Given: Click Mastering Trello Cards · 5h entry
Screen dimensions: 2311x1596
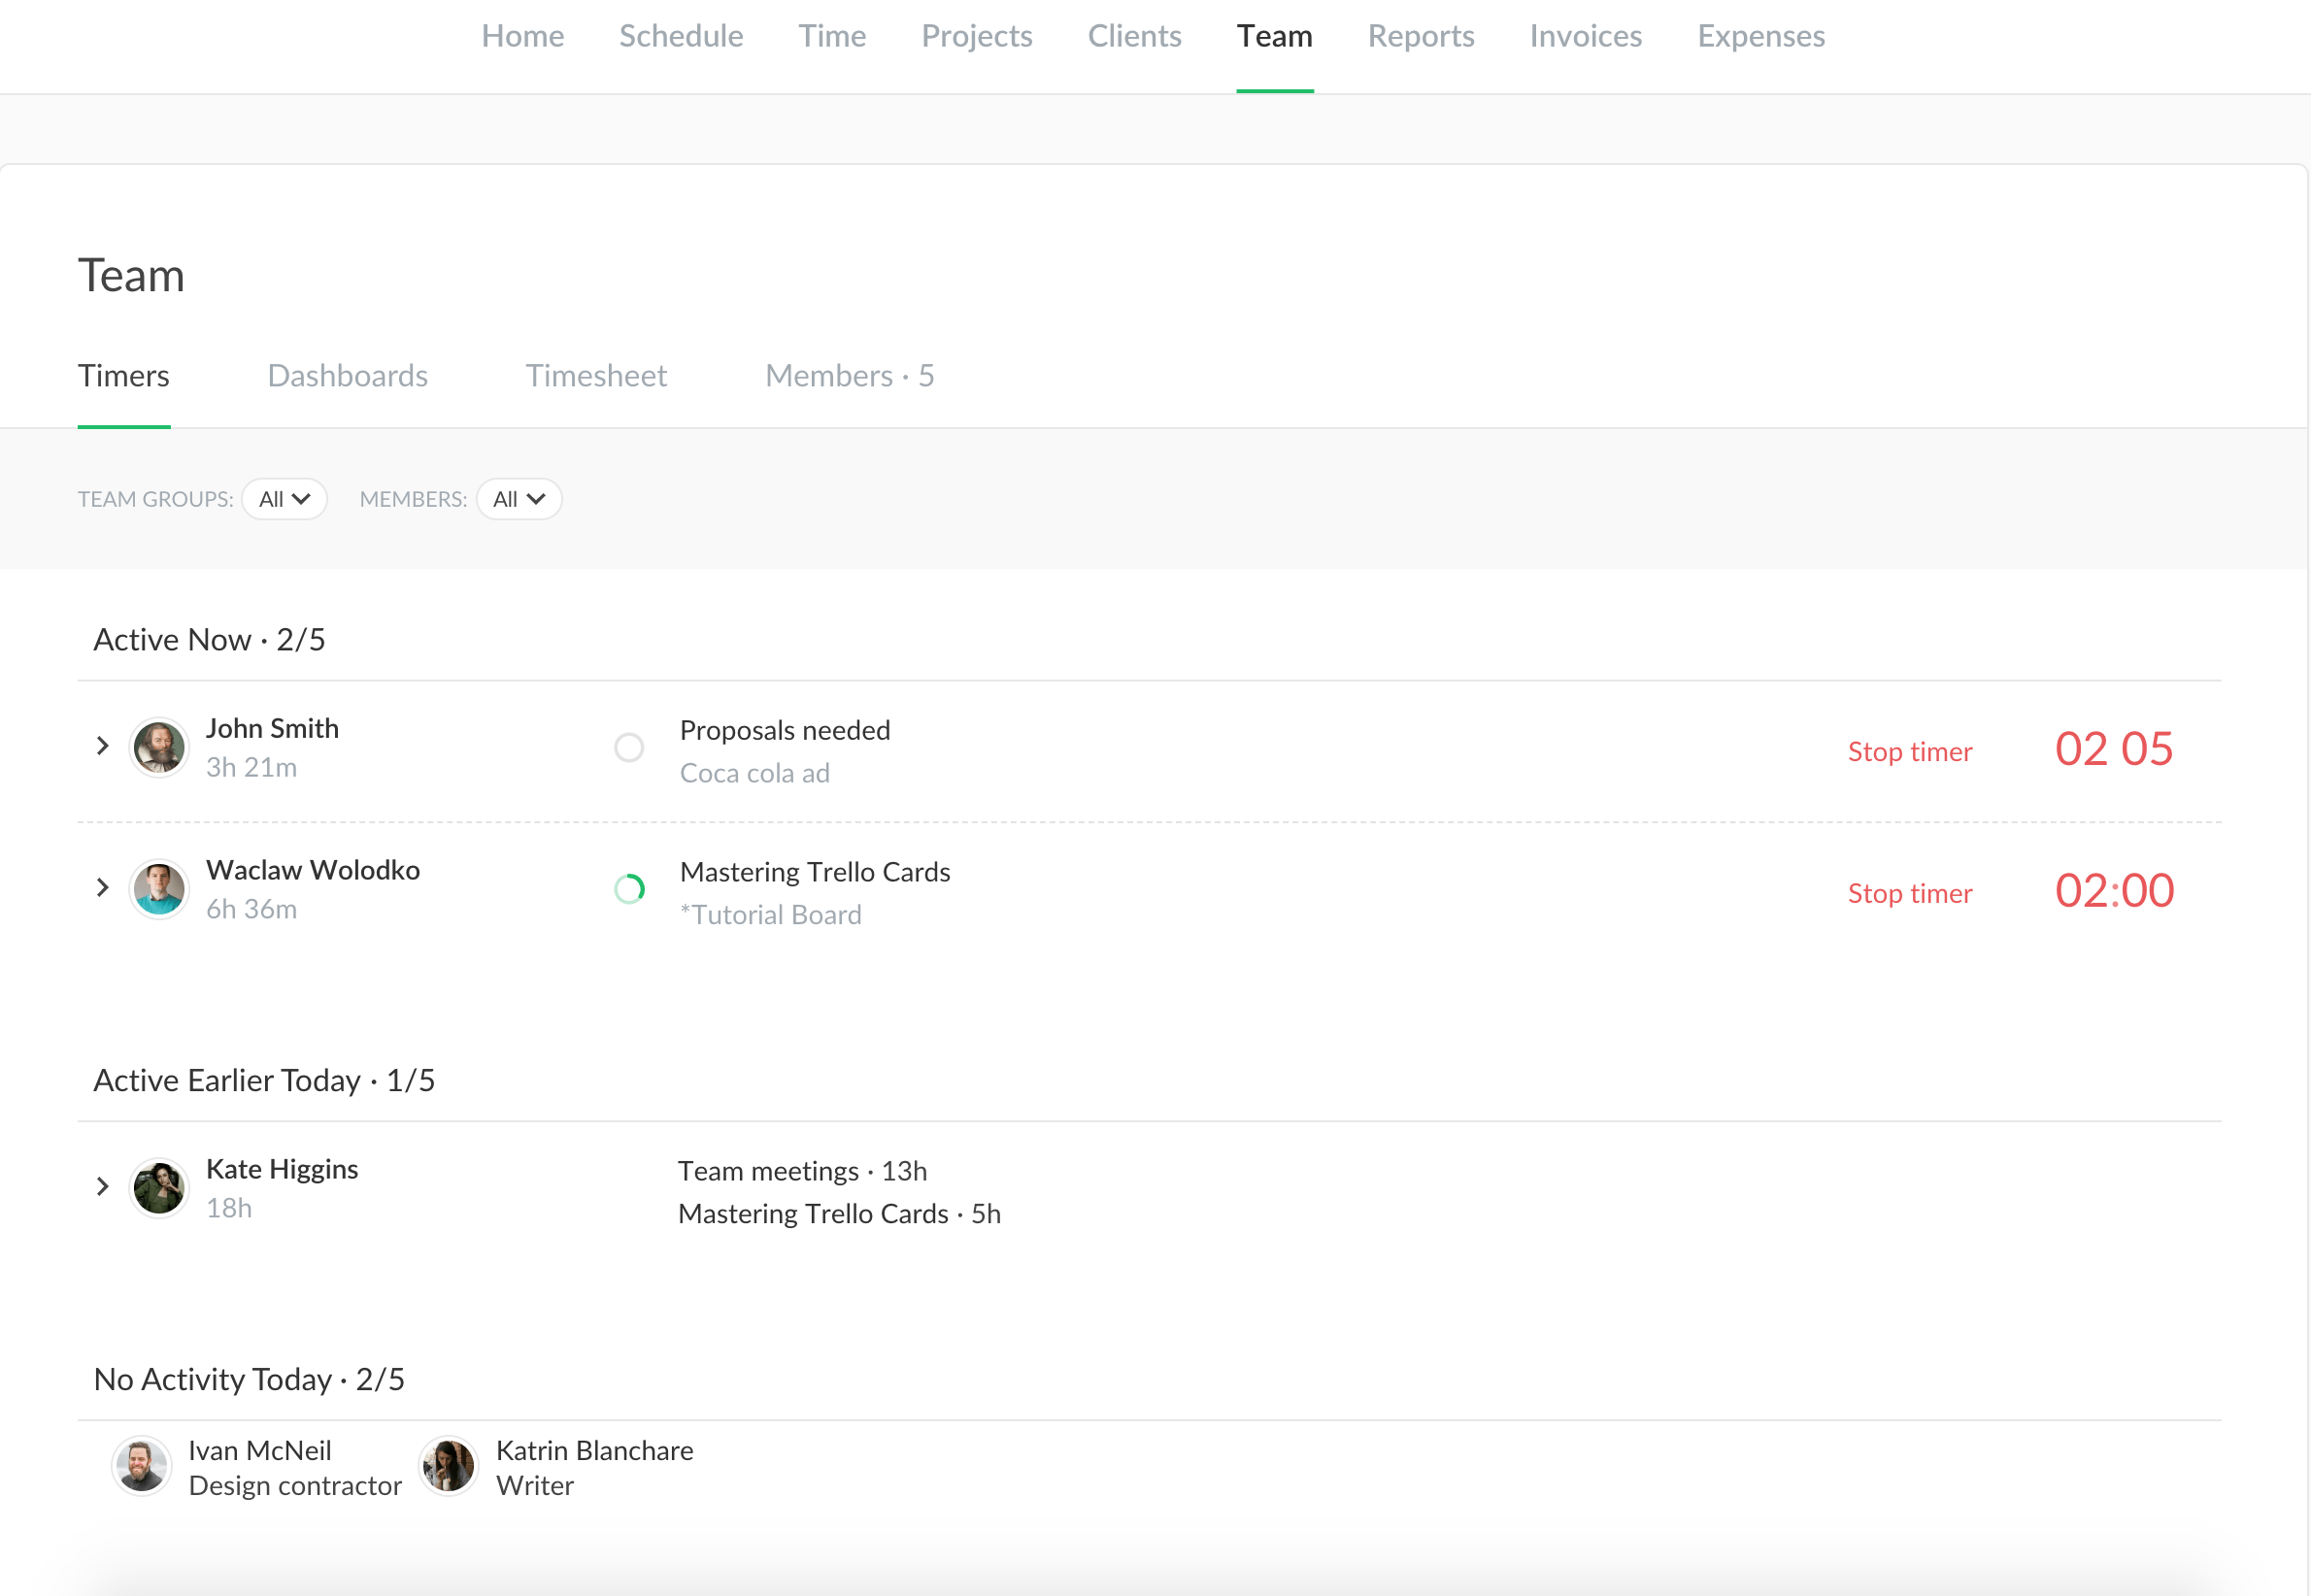Looking at the screenshot, I should click(x=839, y=1214).
